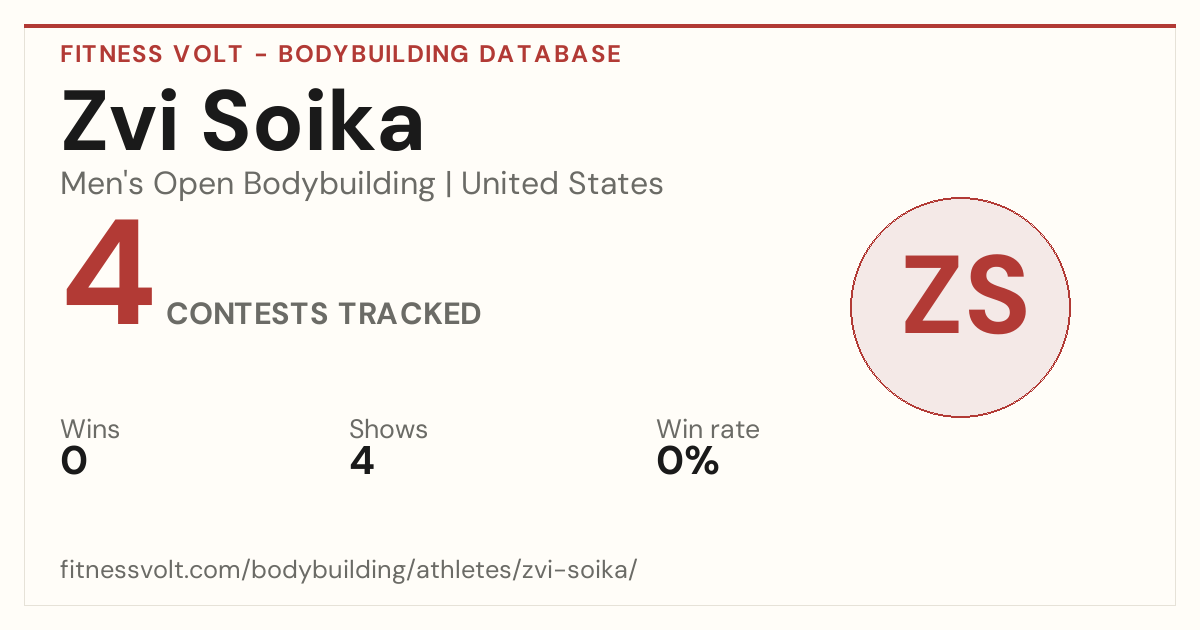Viewport: 1200px width, 630px height.
Task: Click the pipe separator before United States
Action: (448, 185)
